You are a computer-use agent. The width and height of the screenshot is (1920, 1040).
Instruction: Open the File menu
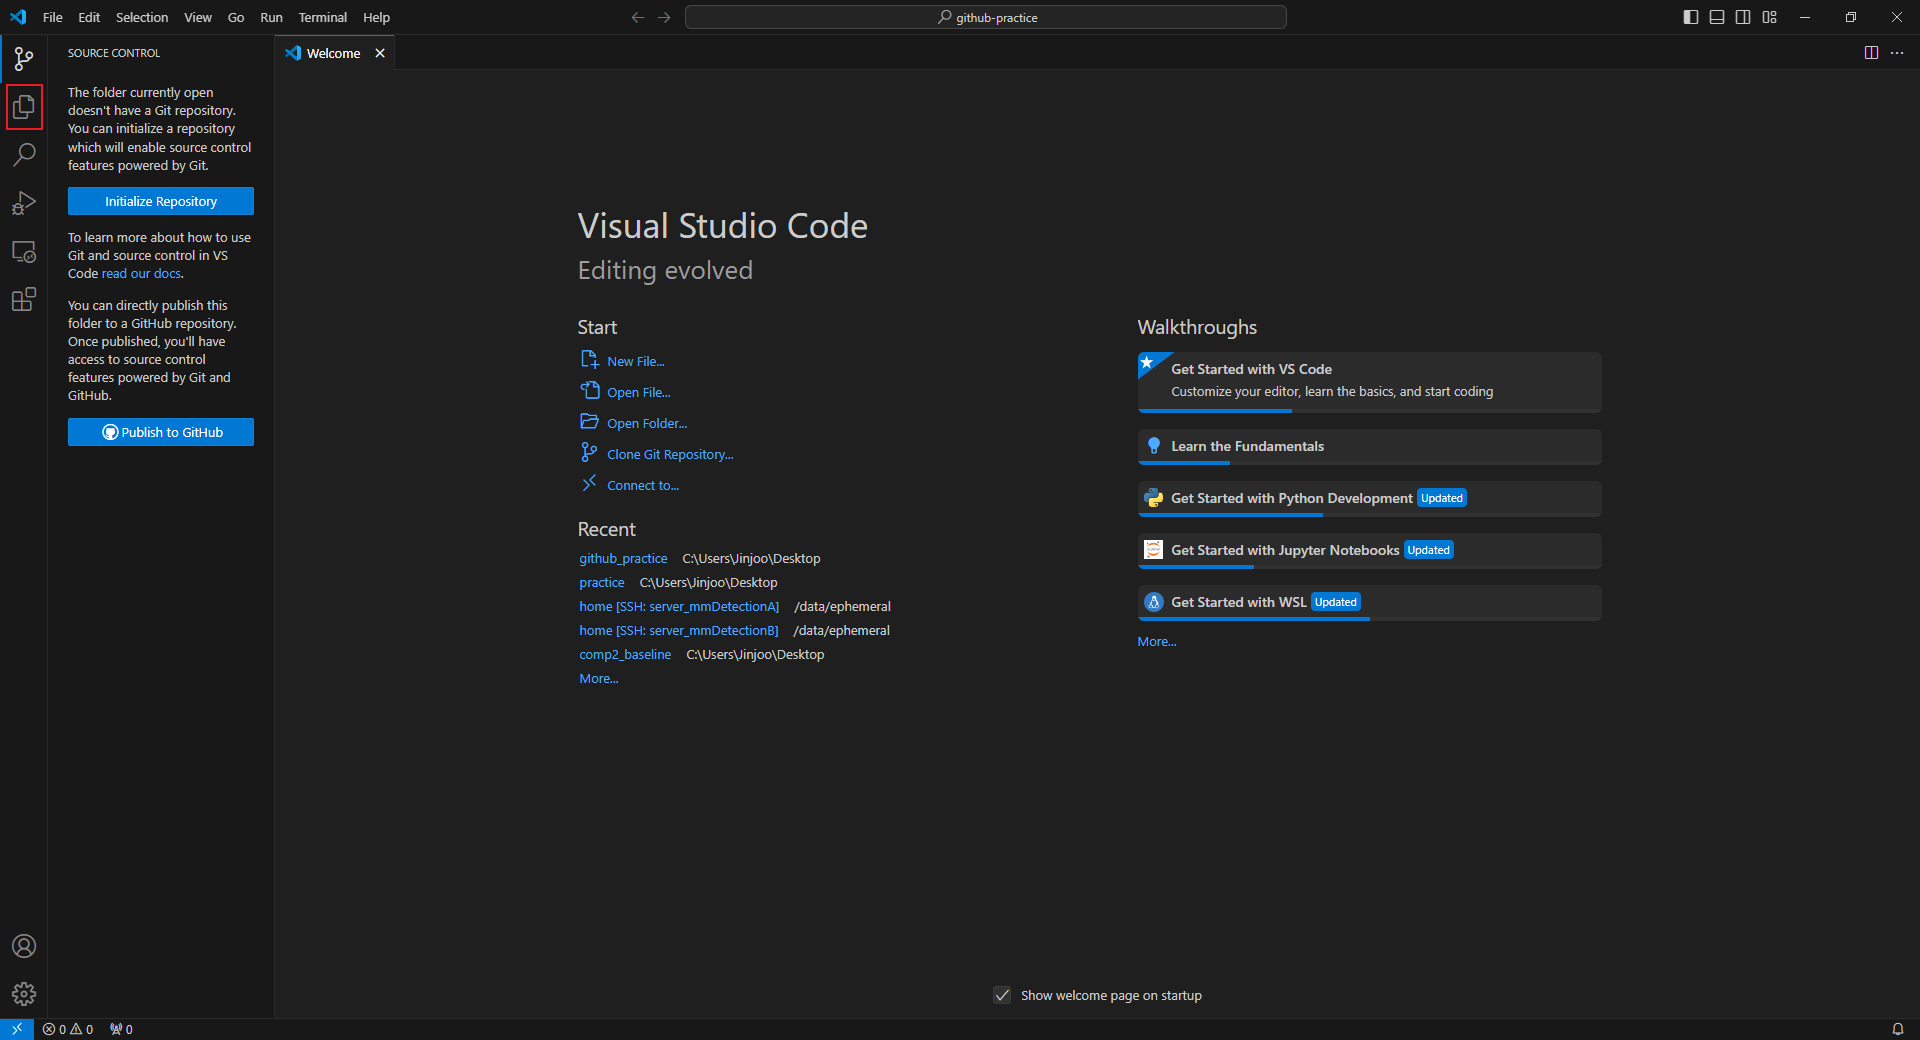coord(53,17)
